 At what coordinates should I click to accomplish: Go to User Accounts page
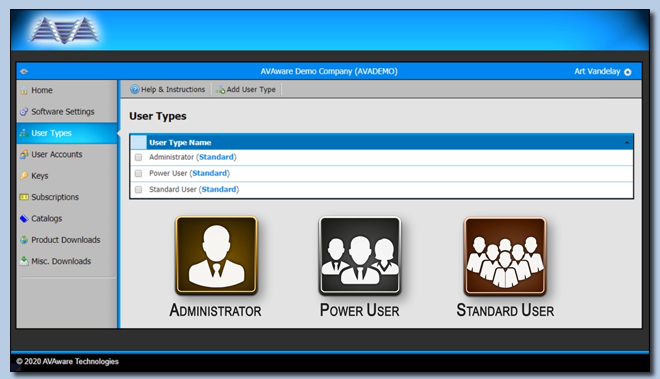click(x=57, y=155)
